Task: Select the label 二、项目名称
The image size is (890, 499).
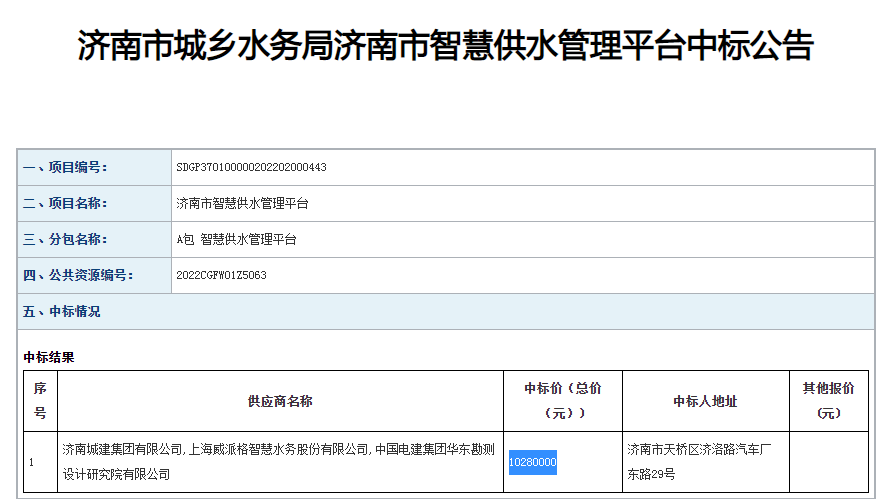Action: (65, 203)
